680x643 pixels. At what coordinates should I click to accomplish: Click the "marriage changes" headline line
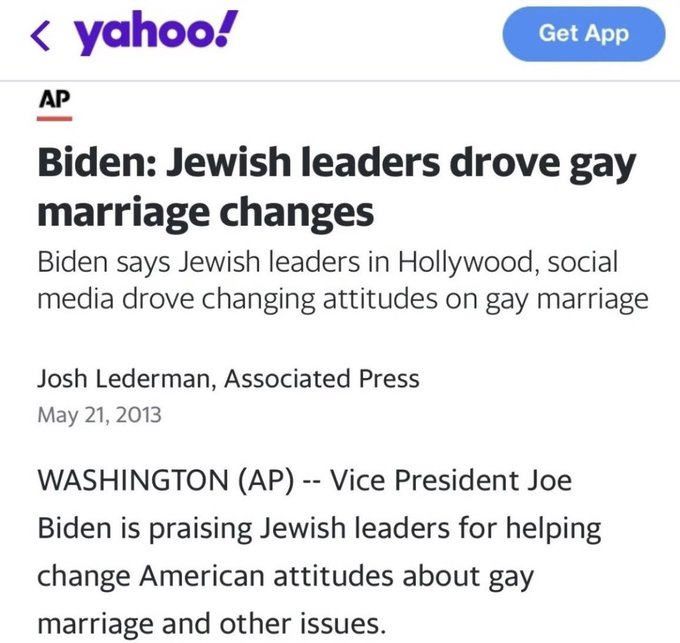pos(206,212)
